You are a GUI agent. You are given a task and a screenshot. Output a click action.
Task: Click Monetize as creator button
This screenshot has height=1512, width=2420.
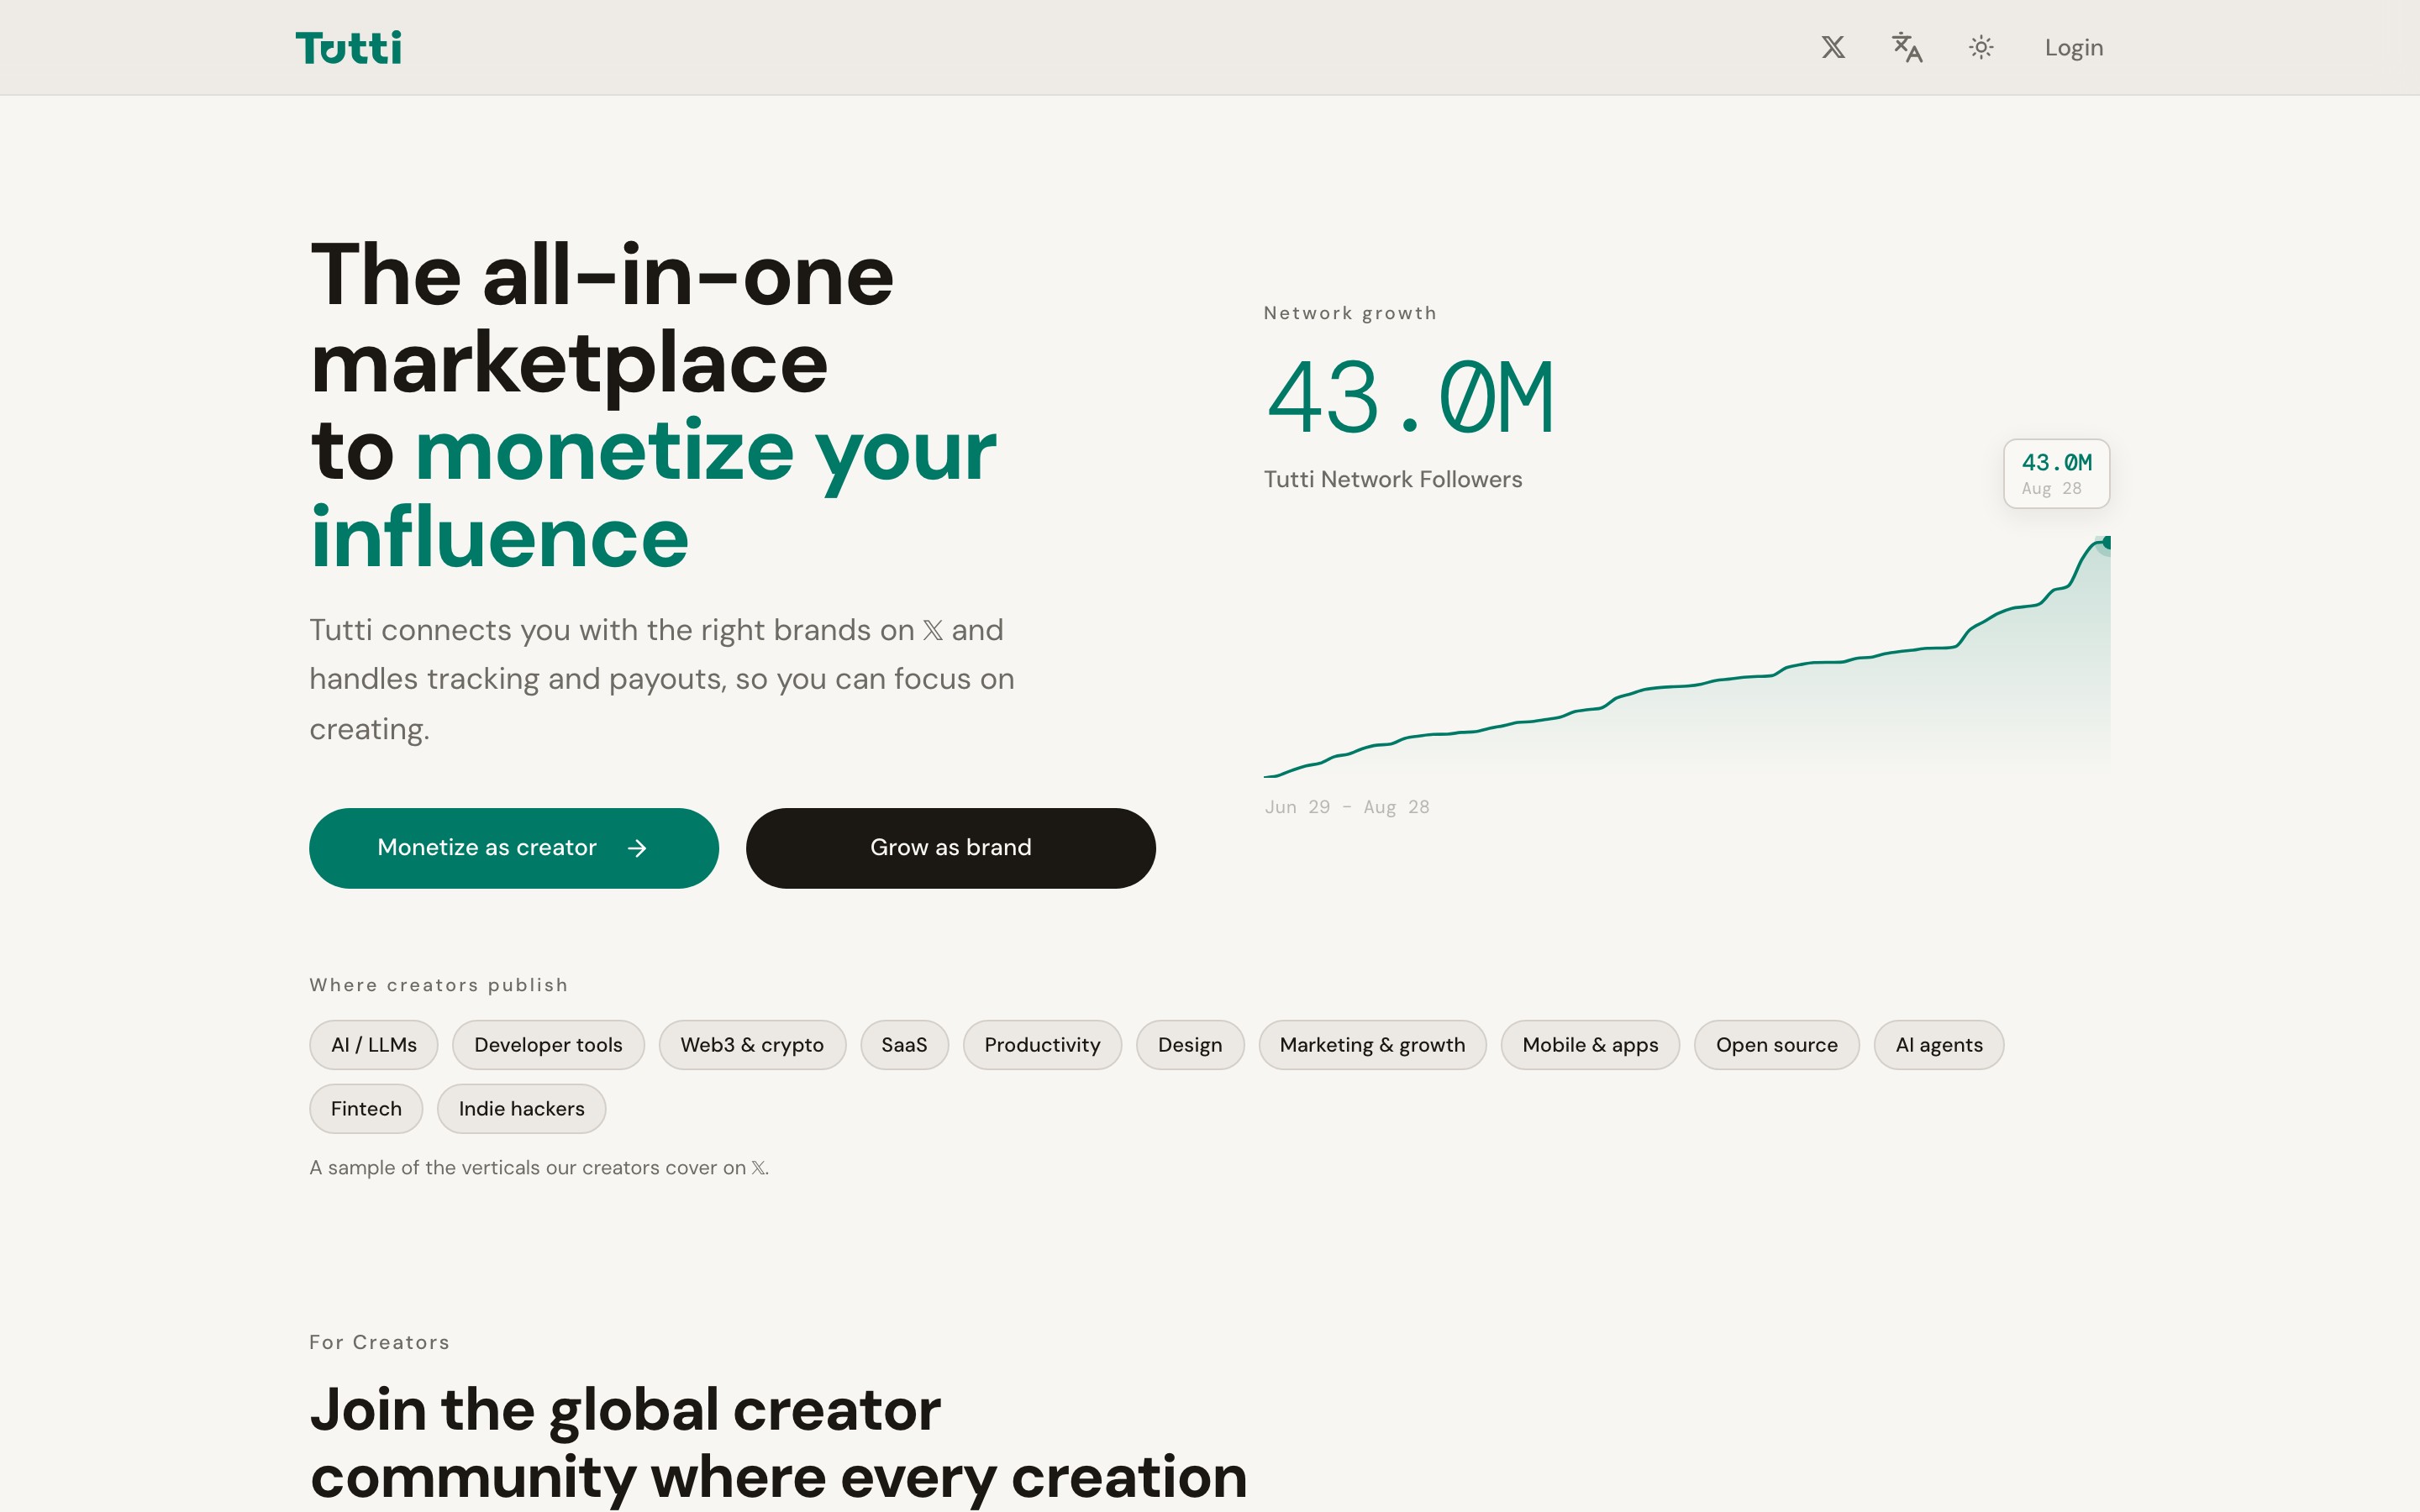click(514, 848)
